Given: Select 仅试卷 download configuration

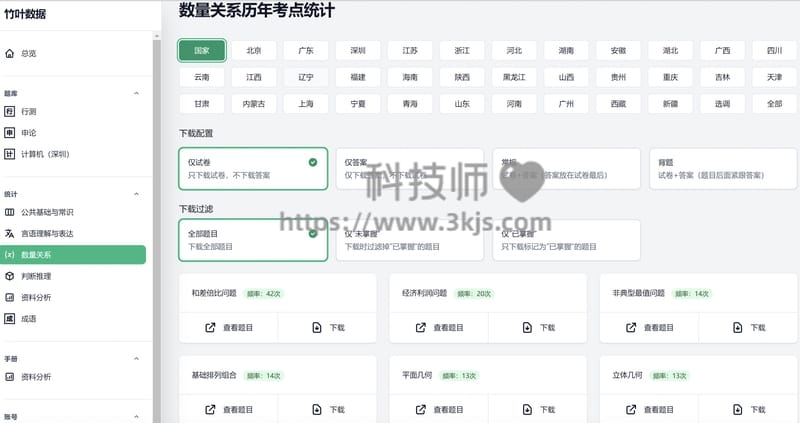Looking at the screenshot, I should [253, 169].
